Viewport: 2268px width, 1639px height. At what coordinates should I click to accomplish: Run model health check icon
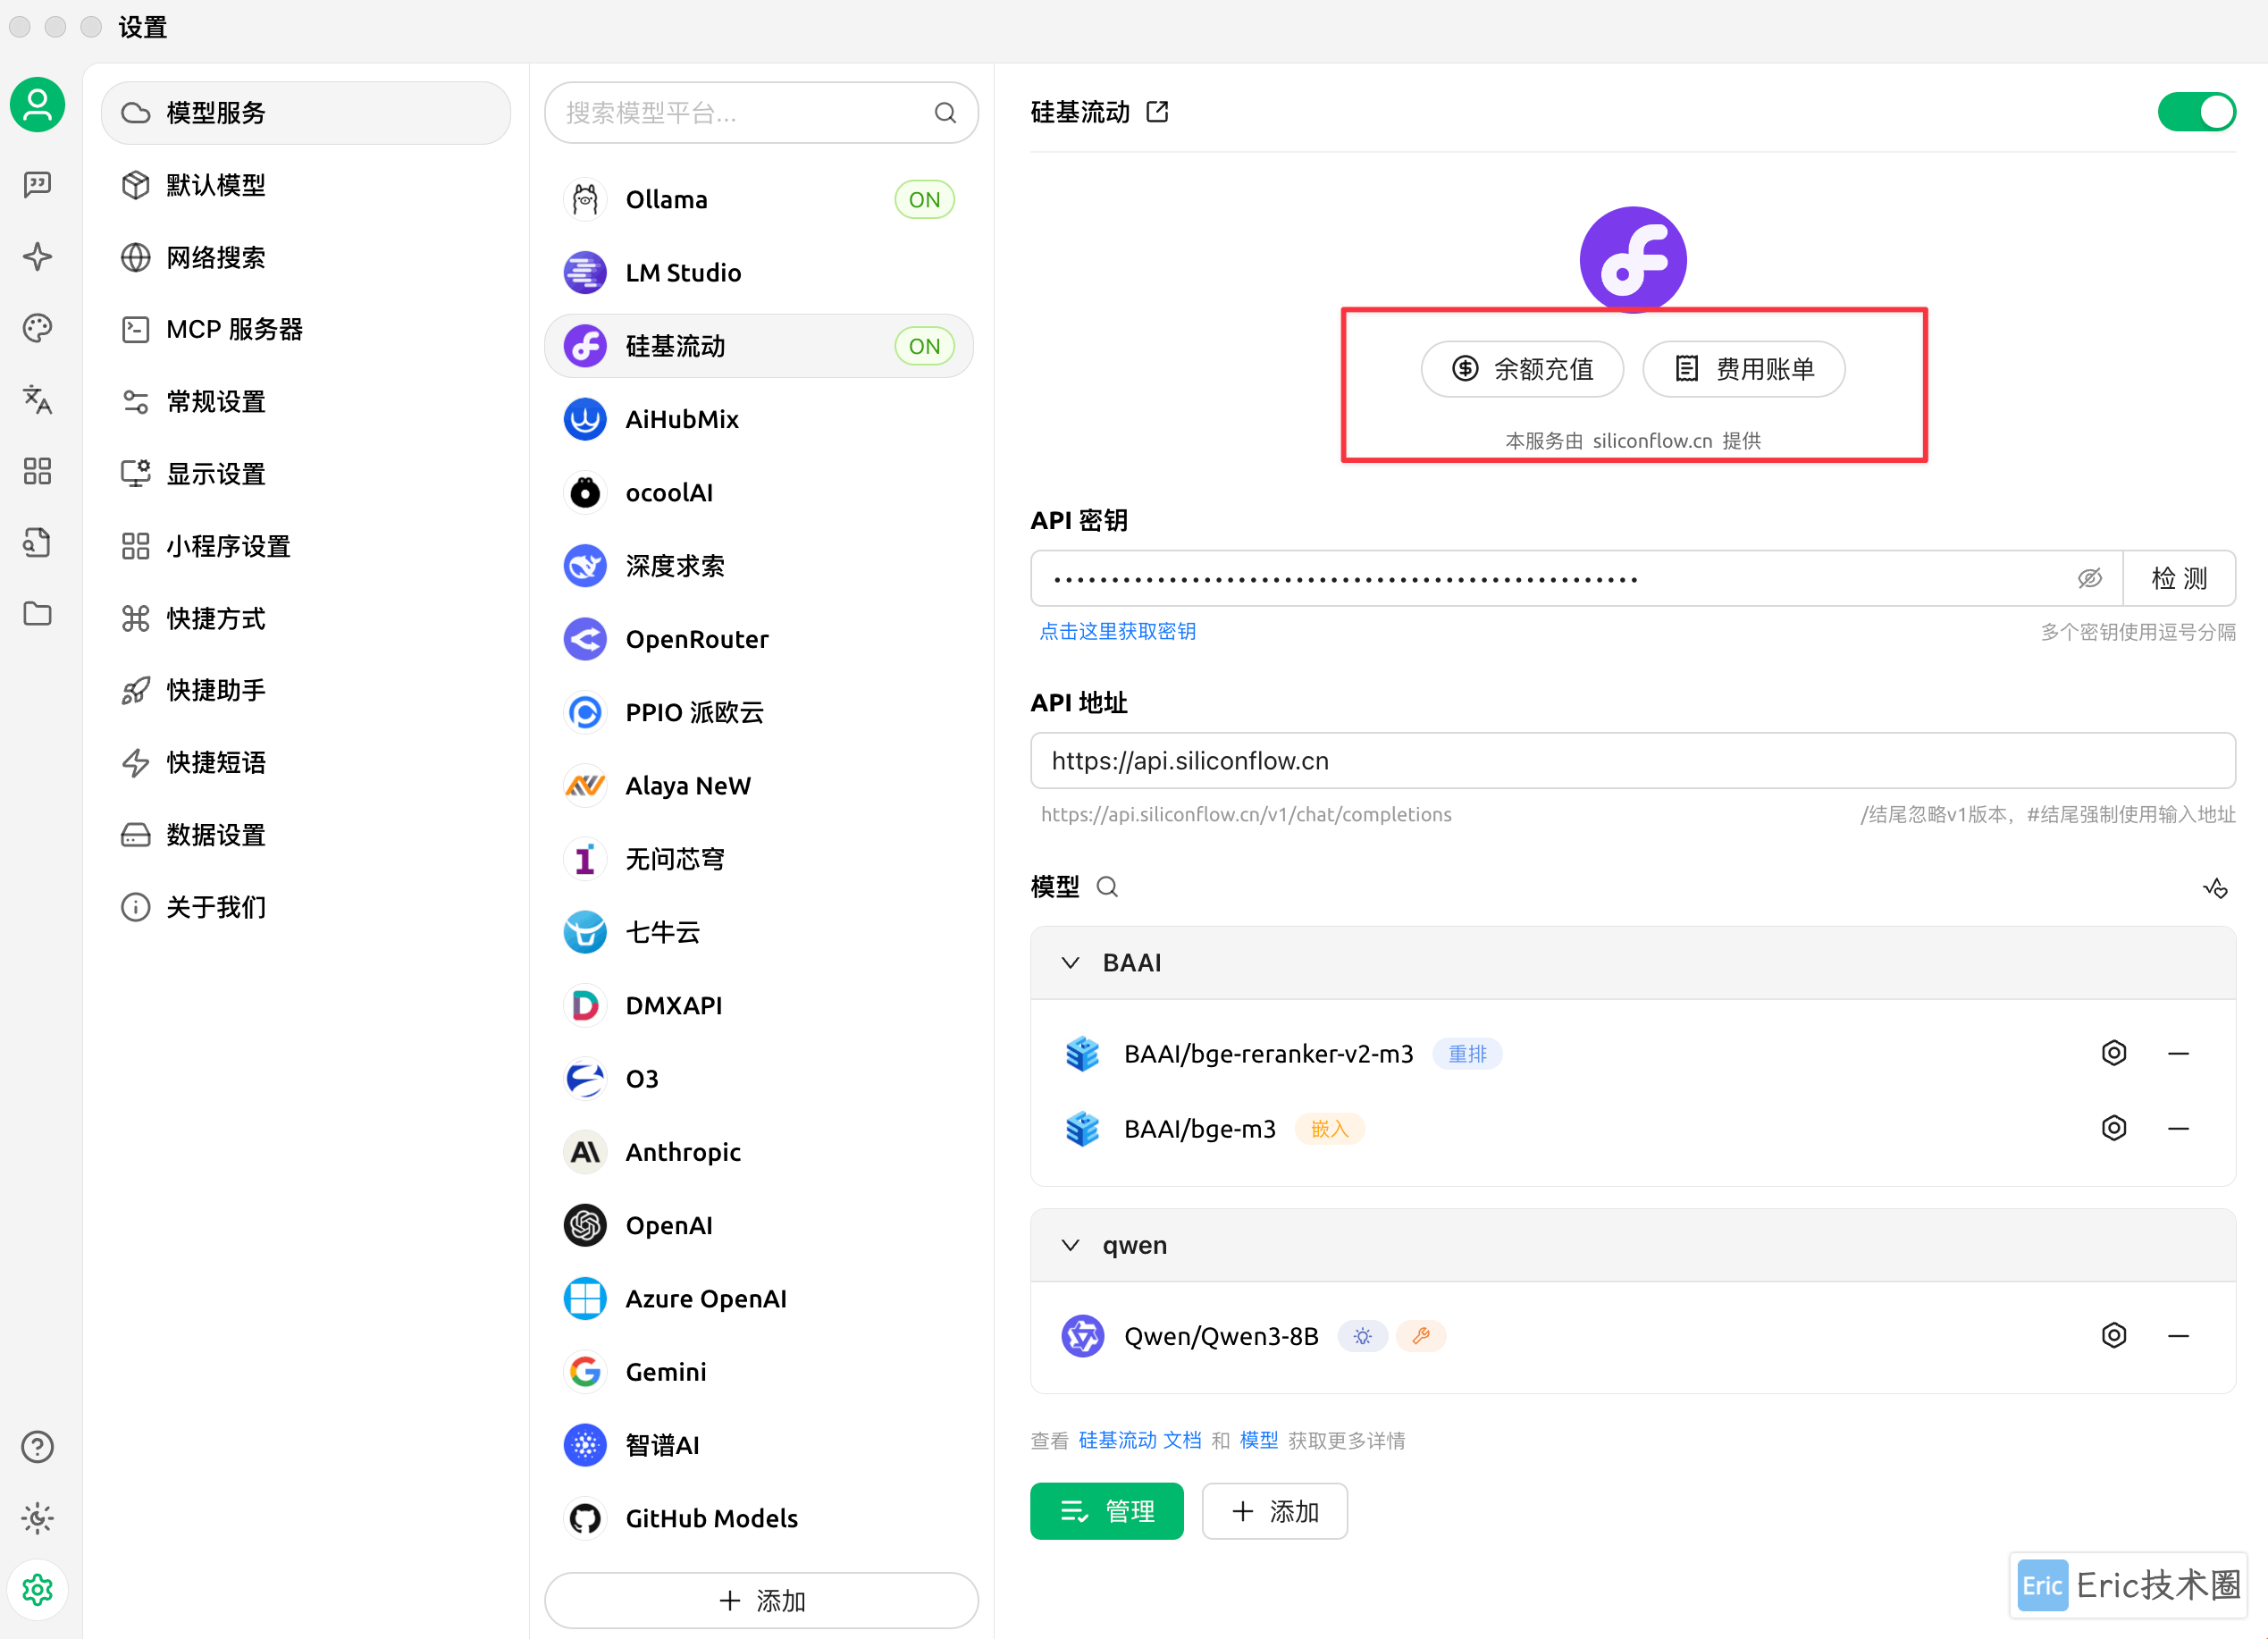click(2216, 888)
